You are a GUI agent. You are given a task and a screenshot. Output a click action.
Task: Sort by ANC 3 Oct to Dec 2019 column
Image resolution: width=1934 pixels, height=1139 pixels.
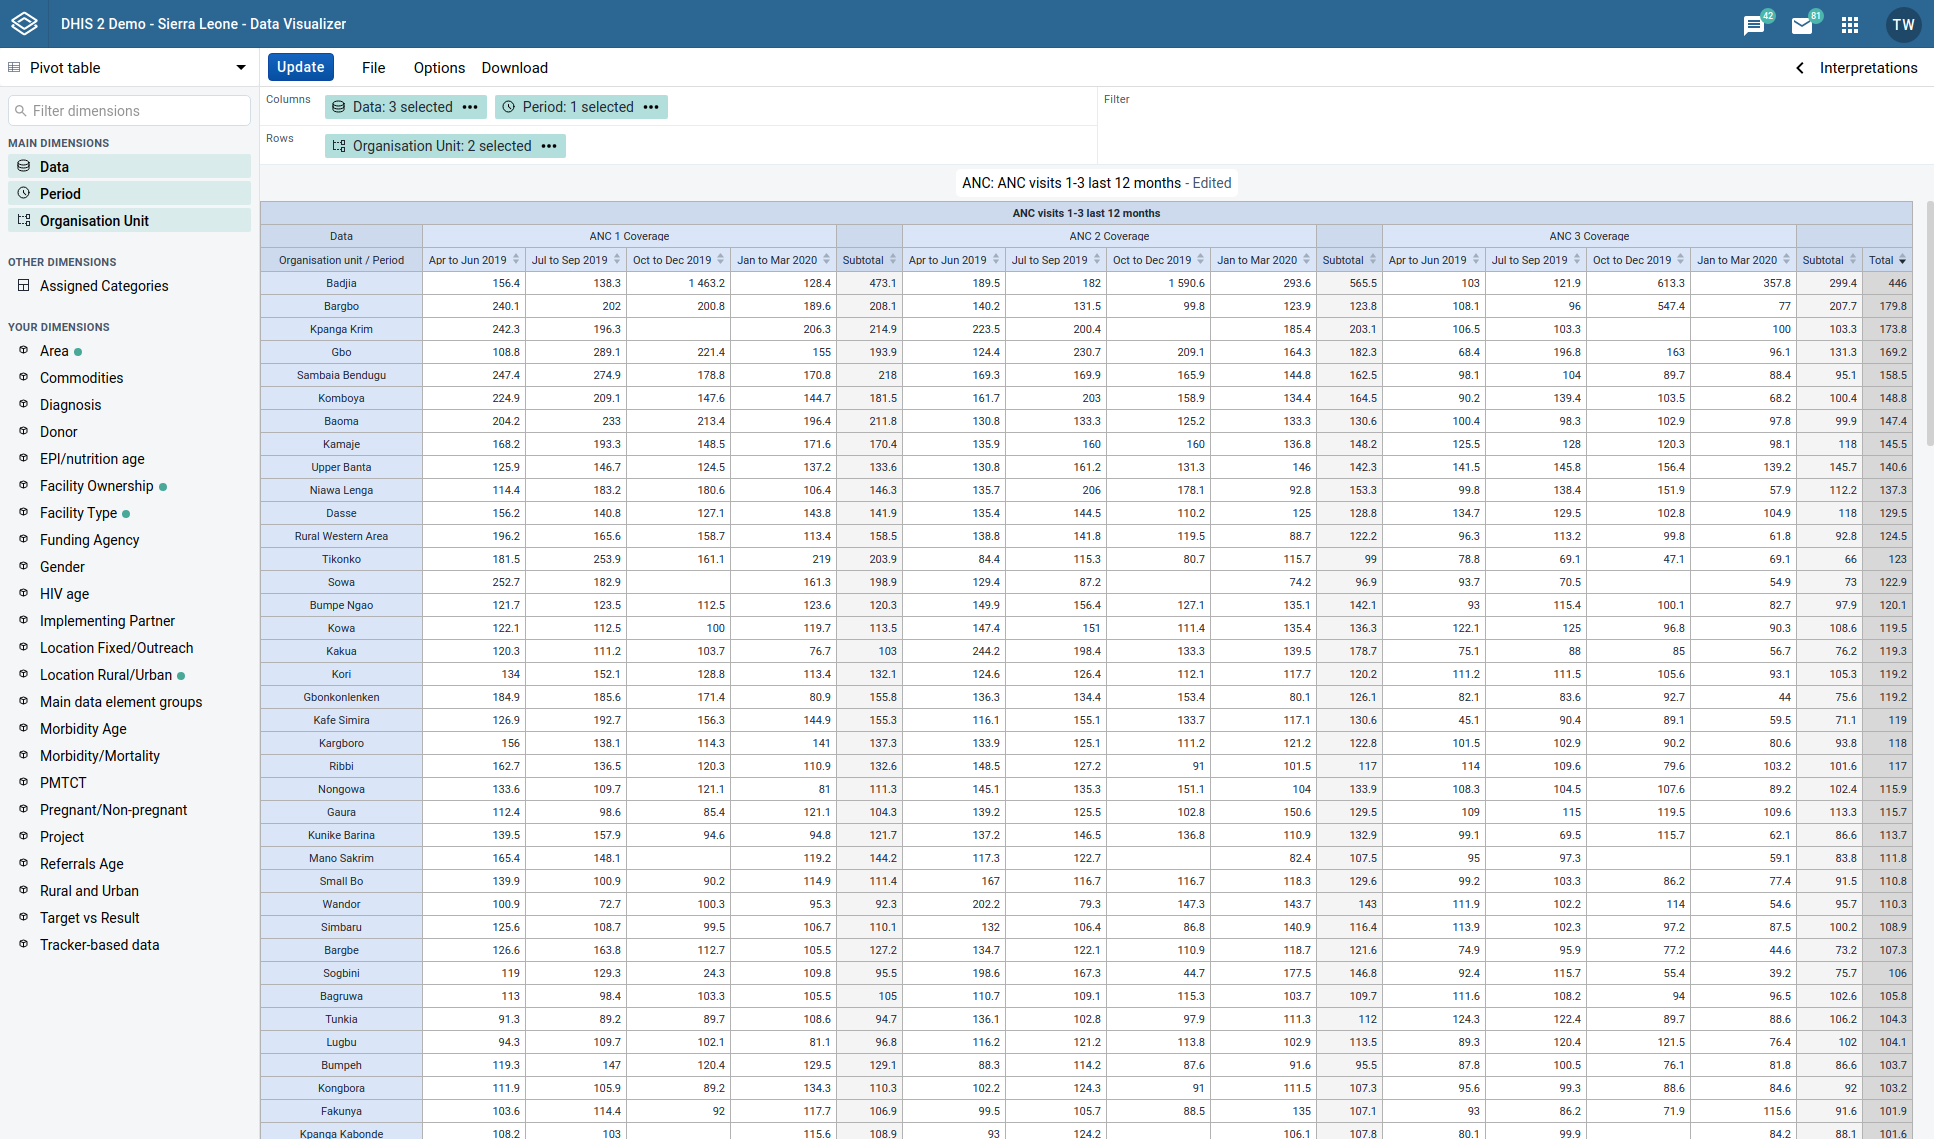click(x=1680, y=260)
